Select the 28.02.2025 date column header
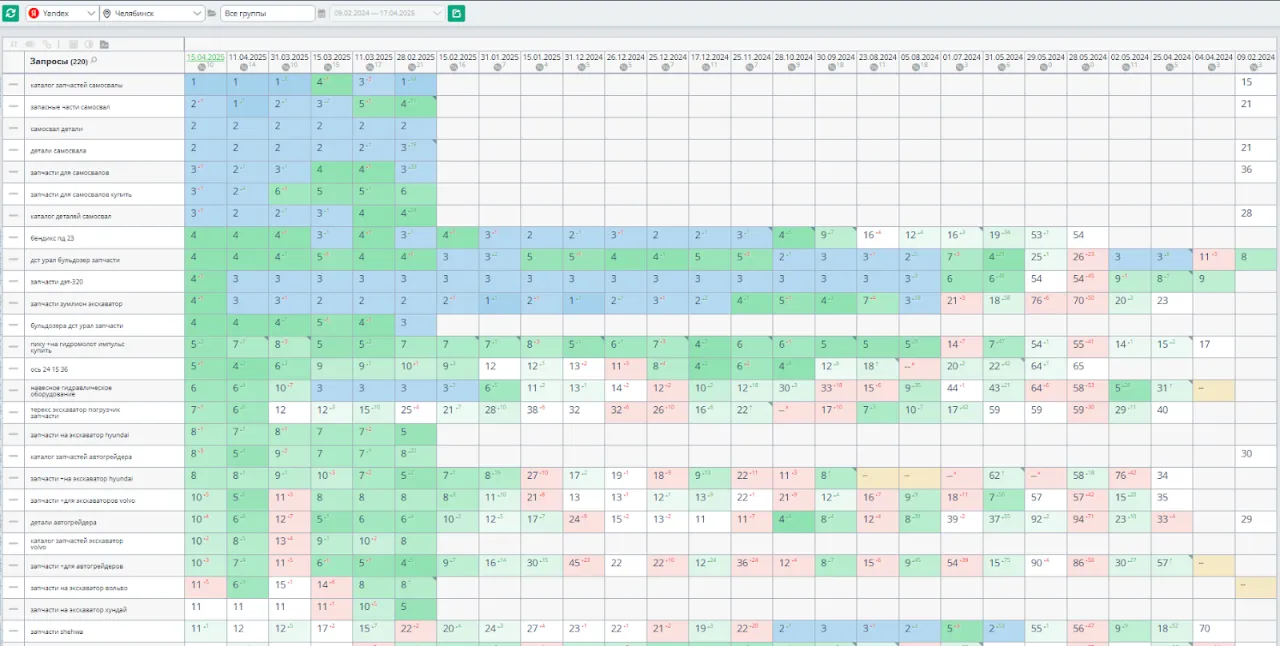This screenshot has width=1280, height=646. click(x=415, y=57)
